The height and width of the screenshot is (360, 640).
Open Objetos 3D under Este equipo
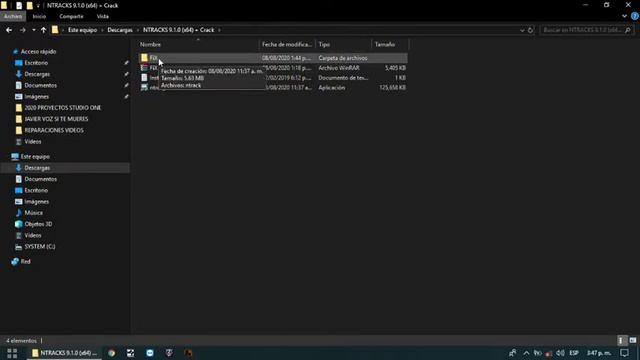pyautogui.click(x=38, y=224)
